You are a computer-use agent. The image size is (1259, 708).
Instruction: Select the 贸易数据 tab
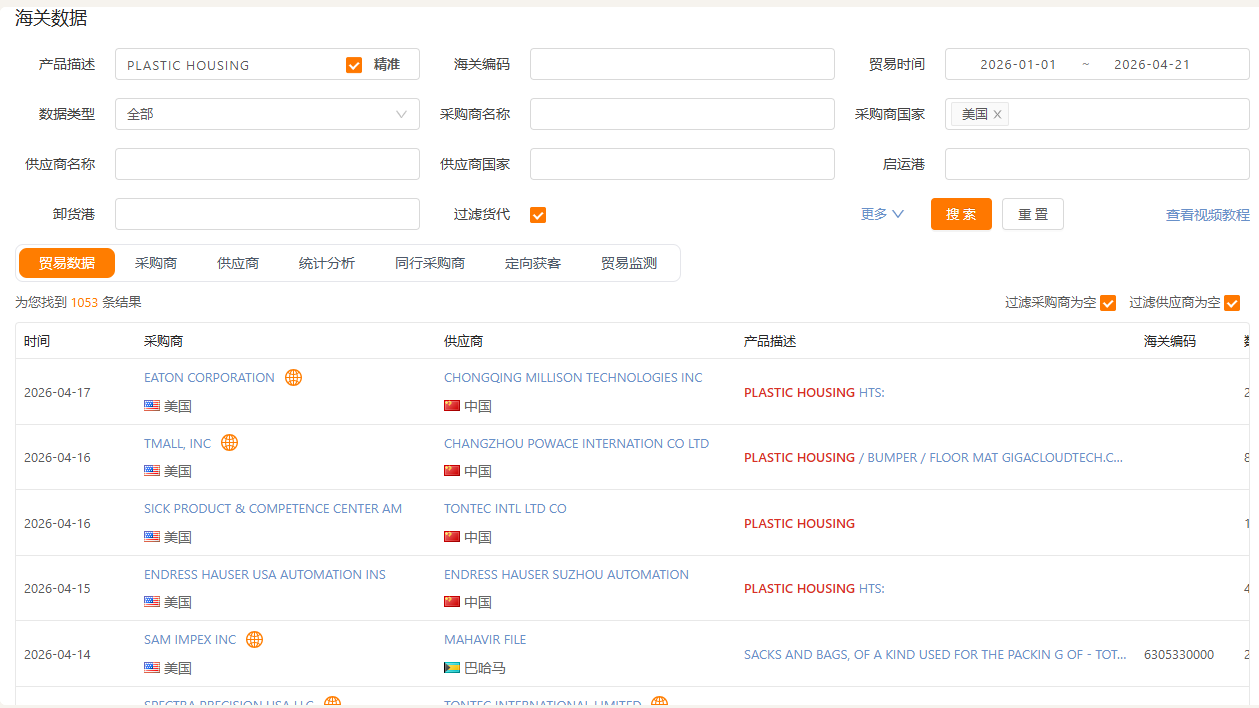point(67,263)
